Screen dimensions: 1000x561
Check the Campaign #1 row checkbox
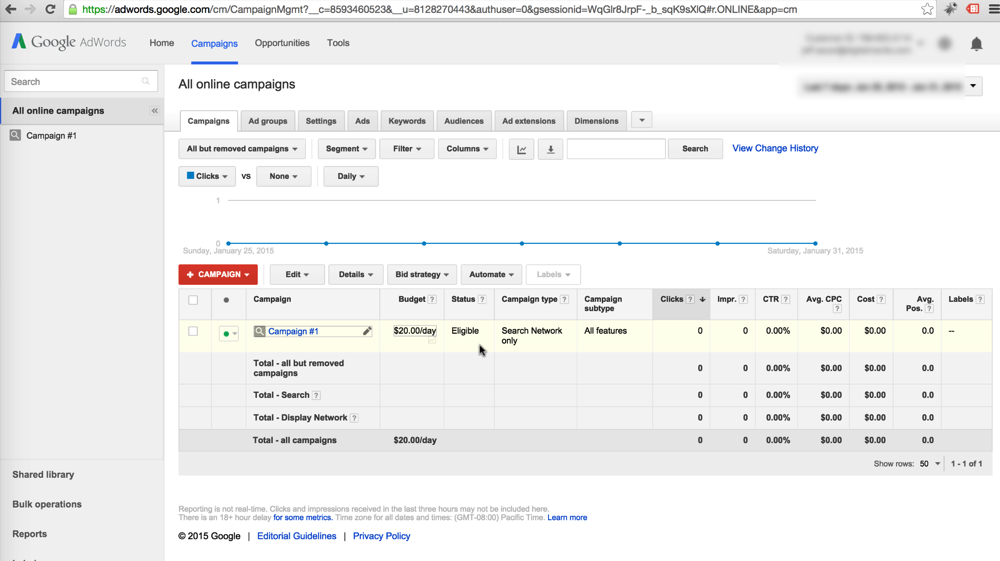[x=193, y=332]
